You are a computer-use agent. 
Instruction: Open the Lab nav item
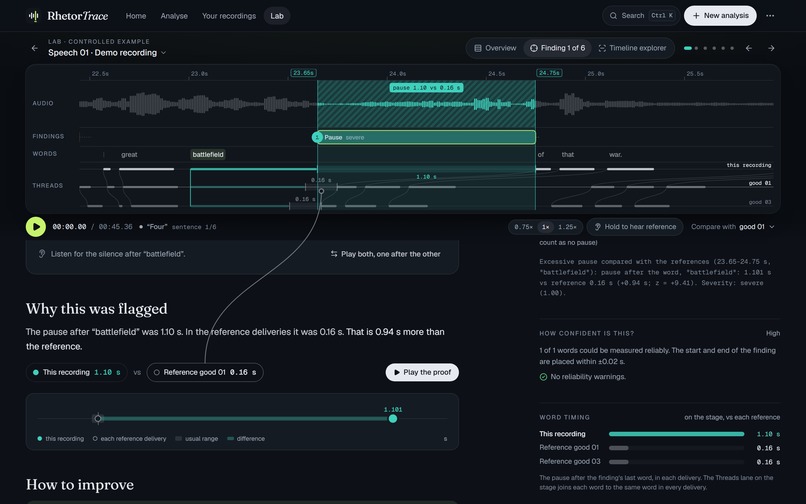(277, 16)
